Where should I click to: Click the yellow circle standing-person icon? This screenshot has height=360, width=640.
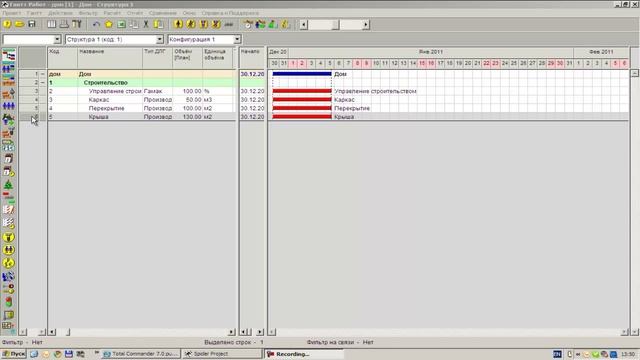pos(178,24)
